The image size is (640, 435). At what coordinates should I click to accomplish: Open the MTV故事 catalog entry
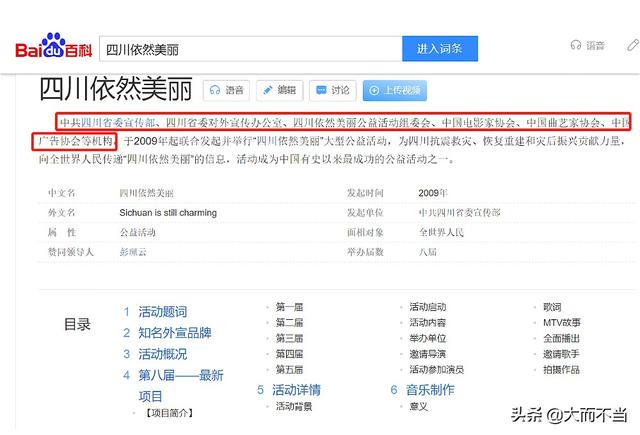pyautogui.click(x=562, y=322)
